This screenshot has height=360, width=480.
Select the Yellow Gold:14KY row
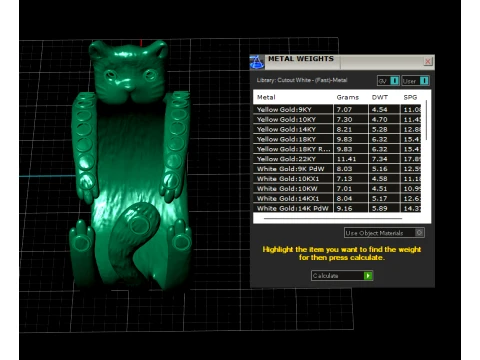pos(337,129)
